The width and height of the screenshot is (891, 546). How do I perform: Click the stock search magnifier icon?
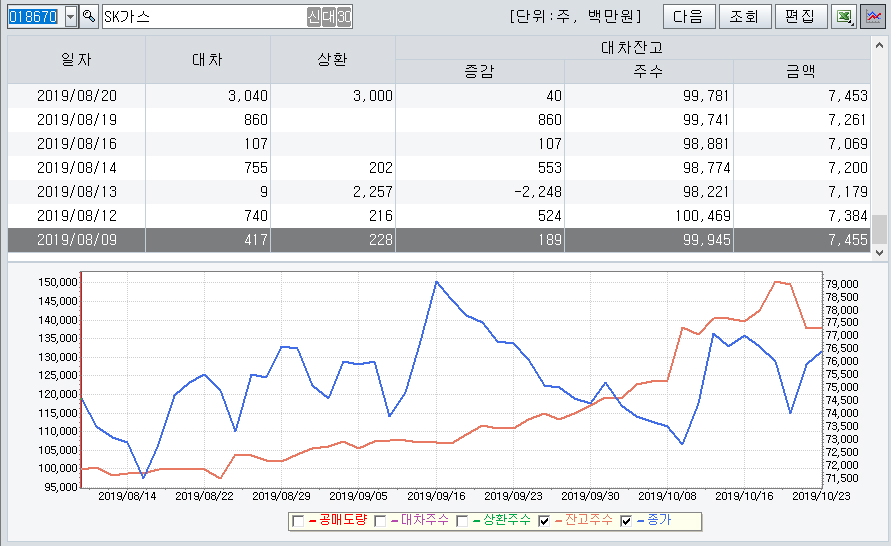click(89, 17)
